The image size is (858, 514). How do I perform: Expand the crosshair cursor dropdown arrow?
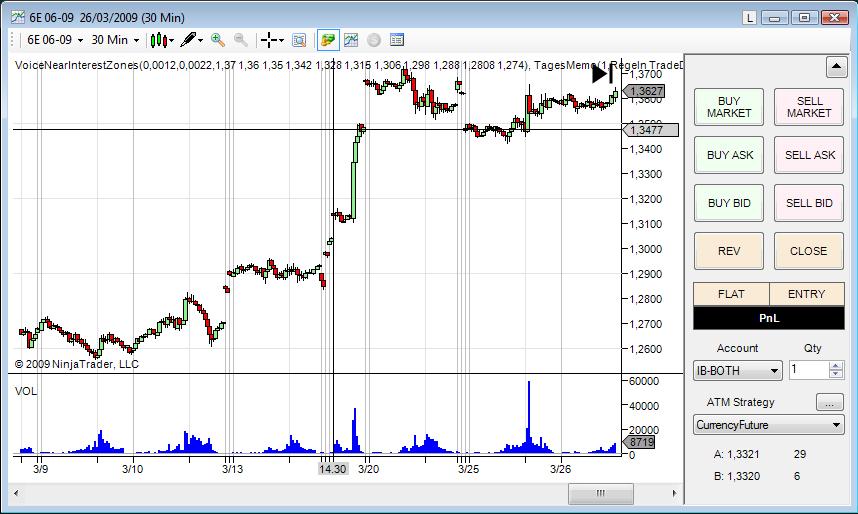(281, 41)
